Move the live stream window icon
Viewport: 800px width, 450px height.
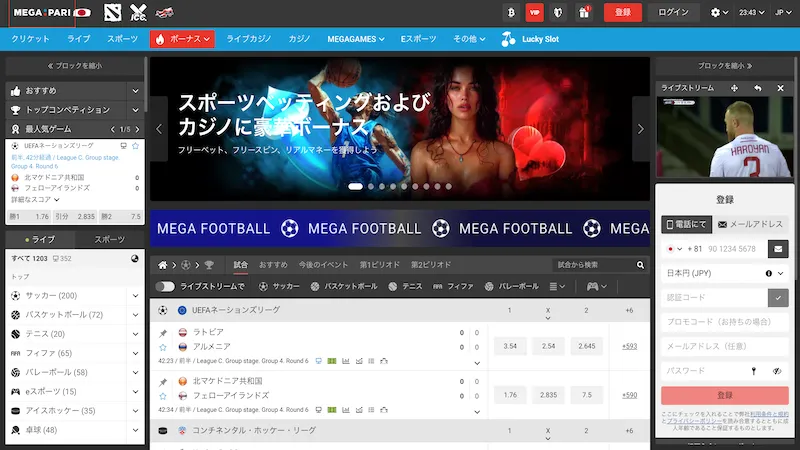(734, 88)
